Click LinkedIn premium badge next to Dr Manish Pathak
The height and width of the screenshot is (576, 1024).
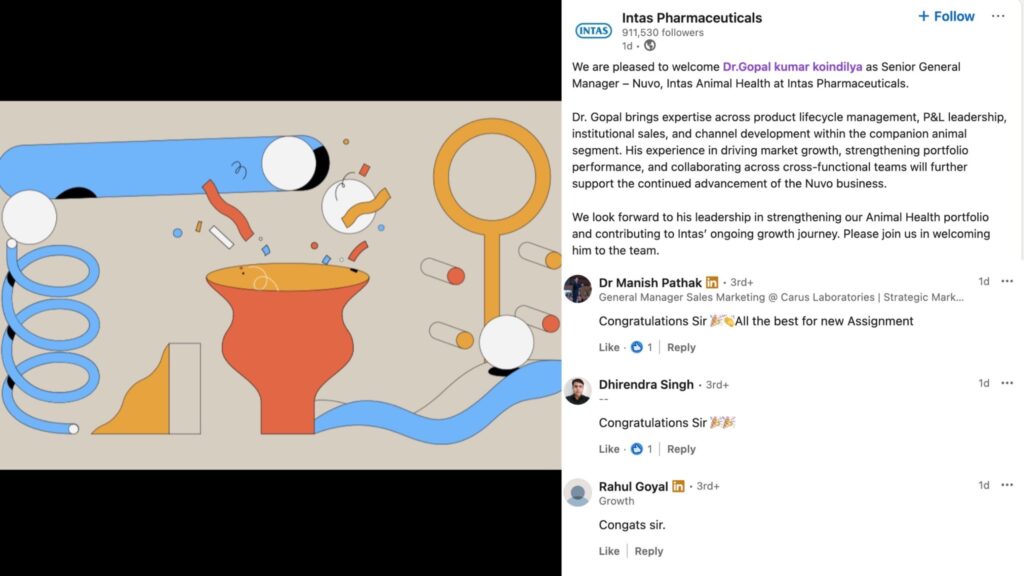click(x=712, y=282)
